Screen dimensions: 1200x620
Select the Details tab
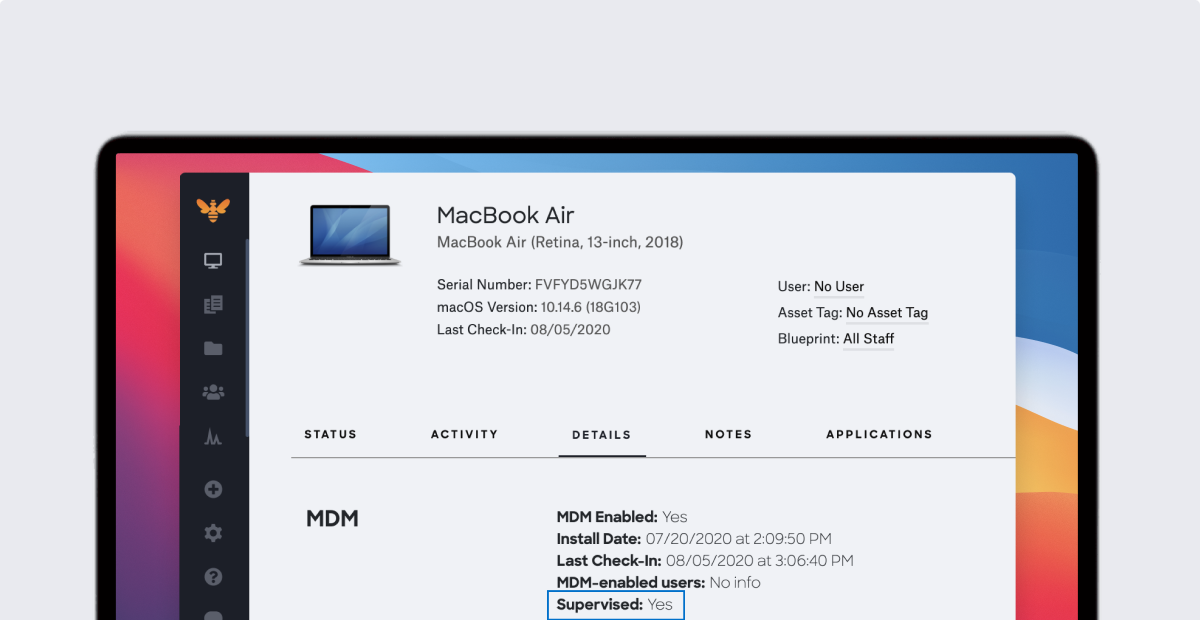[601, 434]
